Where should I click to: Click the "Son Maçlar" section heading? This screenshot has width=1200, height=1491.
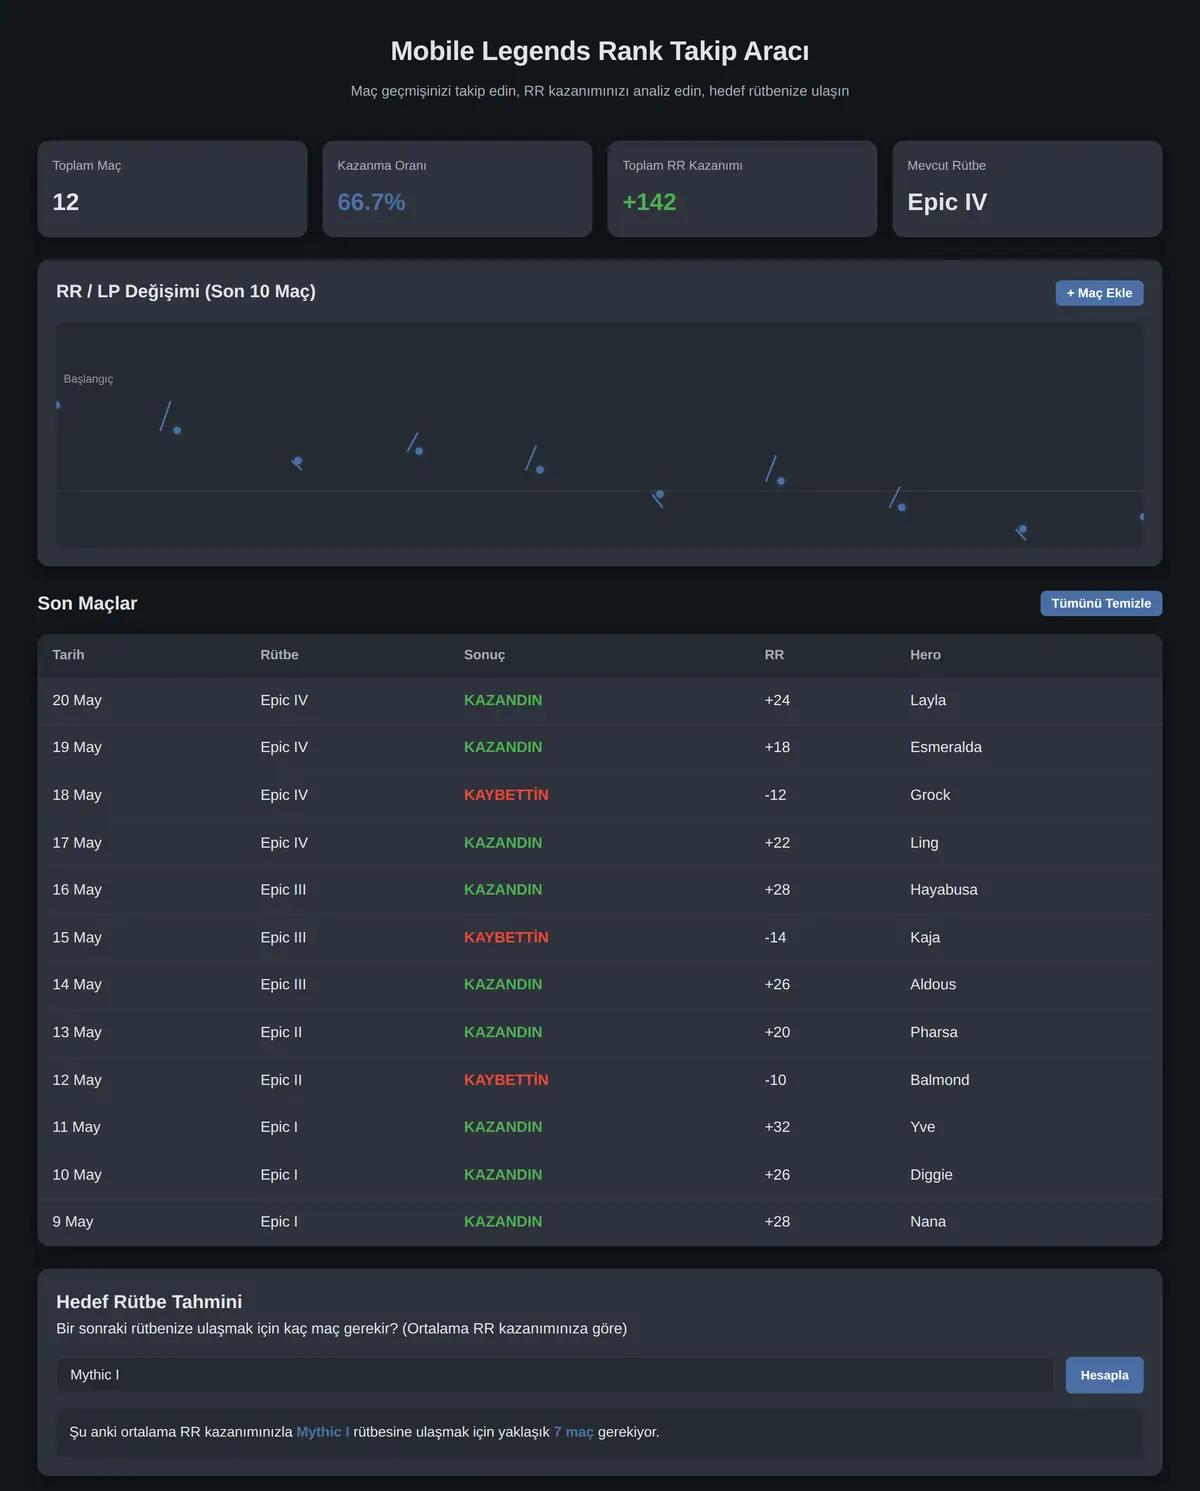tap(87, 603)
